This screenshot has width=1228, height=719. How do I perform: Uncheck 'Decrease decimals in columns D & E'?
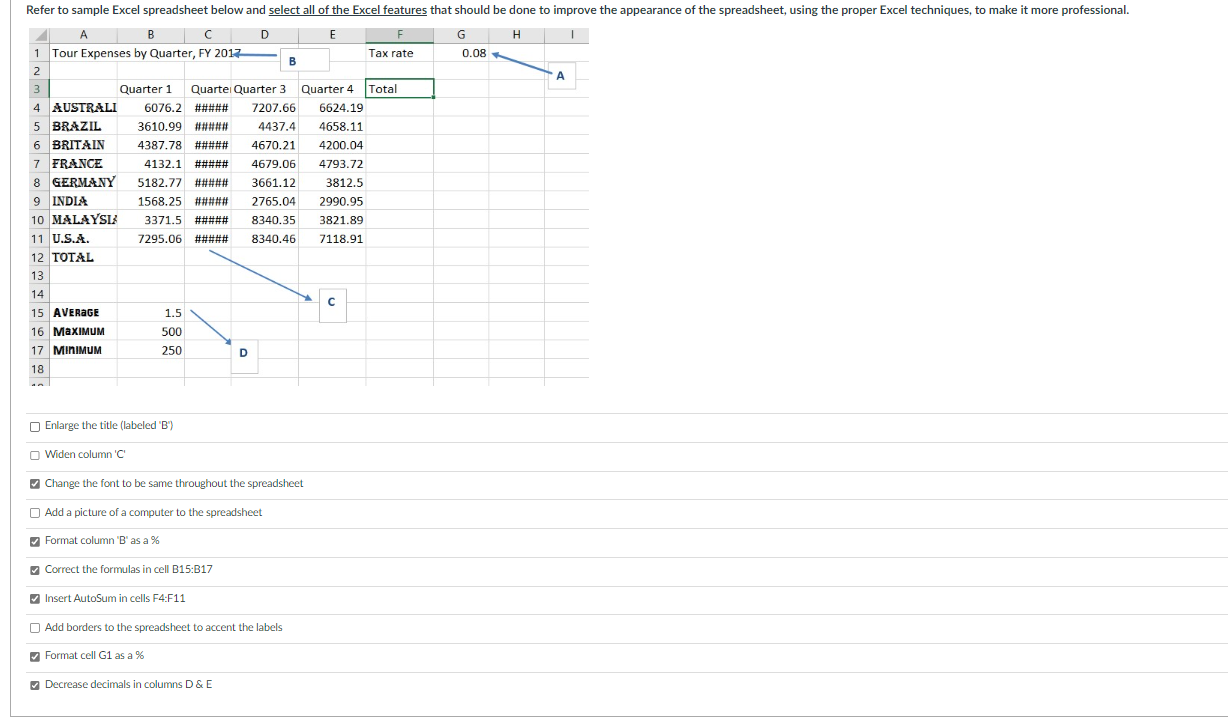pyautogui.click(x=34, y=685)
